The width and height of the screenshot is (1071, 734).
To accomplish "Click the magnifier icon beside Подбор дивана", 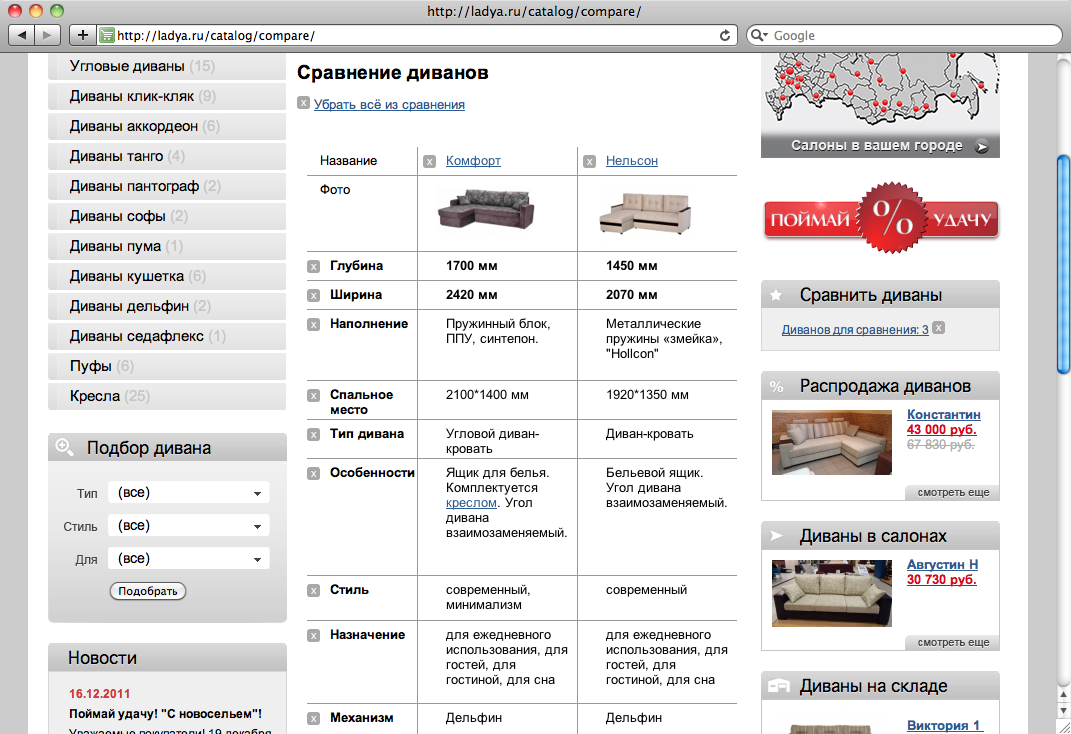I will click(65, 448).
